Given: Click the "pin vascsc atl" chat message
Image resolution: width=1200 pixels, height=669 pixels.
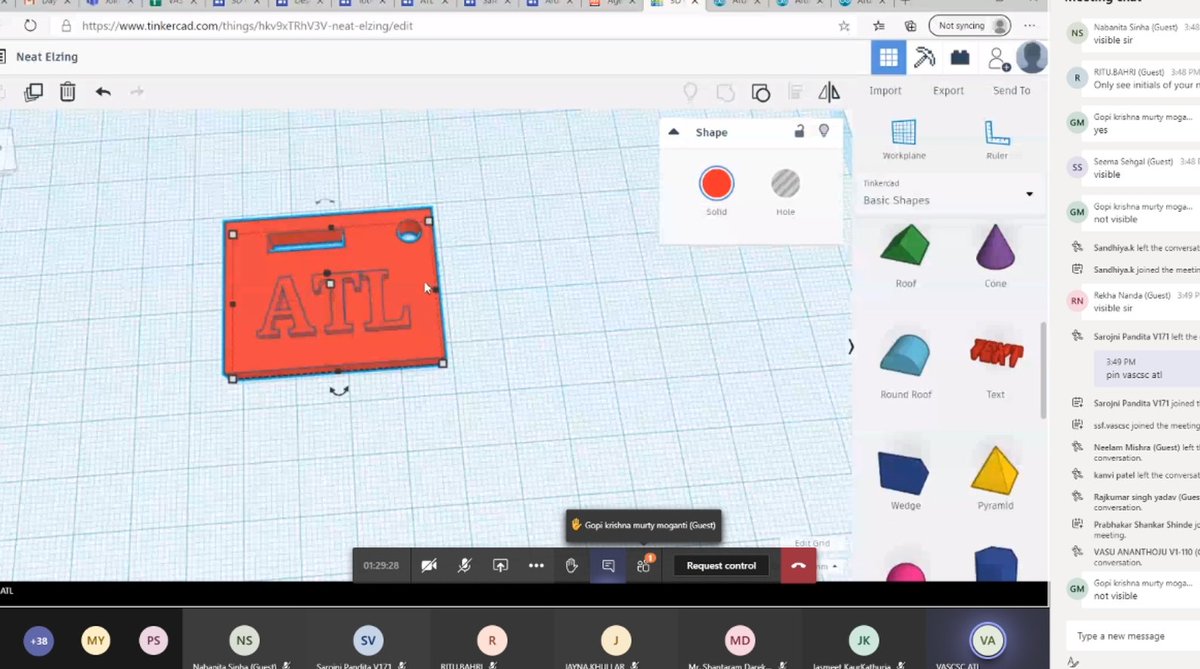Looking at the screenshot, I should pos(1133,375).
